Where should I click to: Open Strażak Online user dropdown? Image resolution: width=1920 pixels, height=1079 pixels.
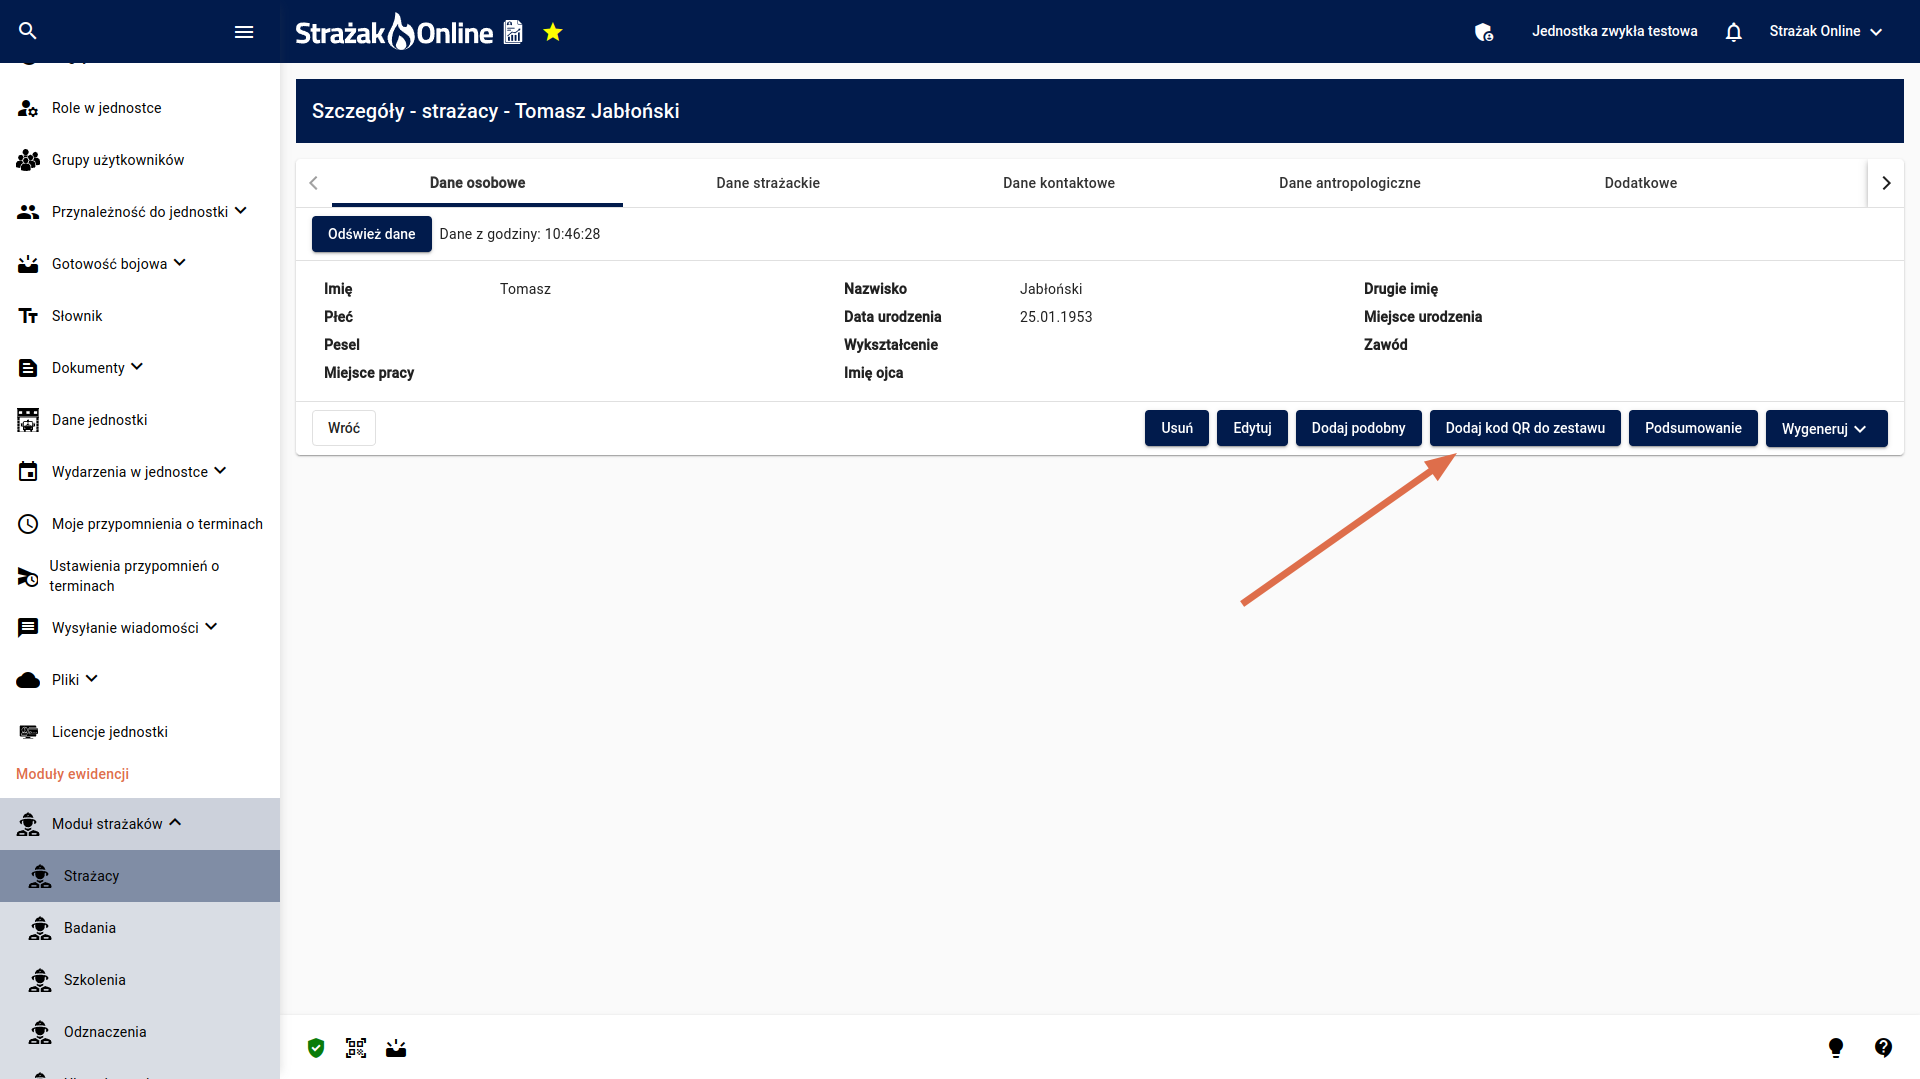tap(1826, 31)
